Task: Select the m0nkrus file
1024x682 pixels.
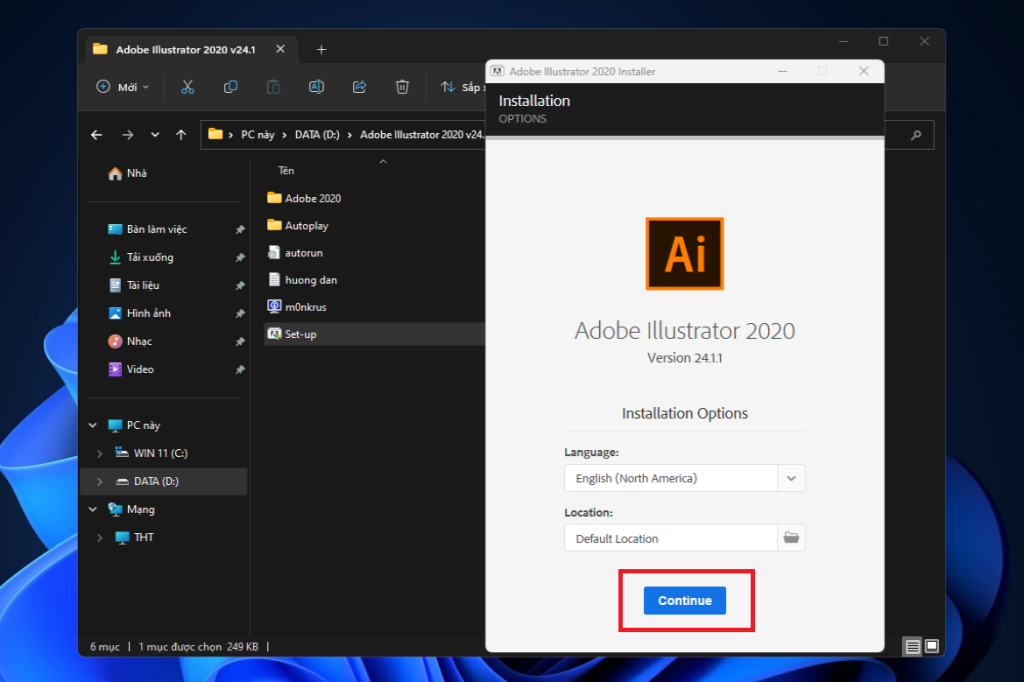Action: pyautogui.click(x=306, y=307)
